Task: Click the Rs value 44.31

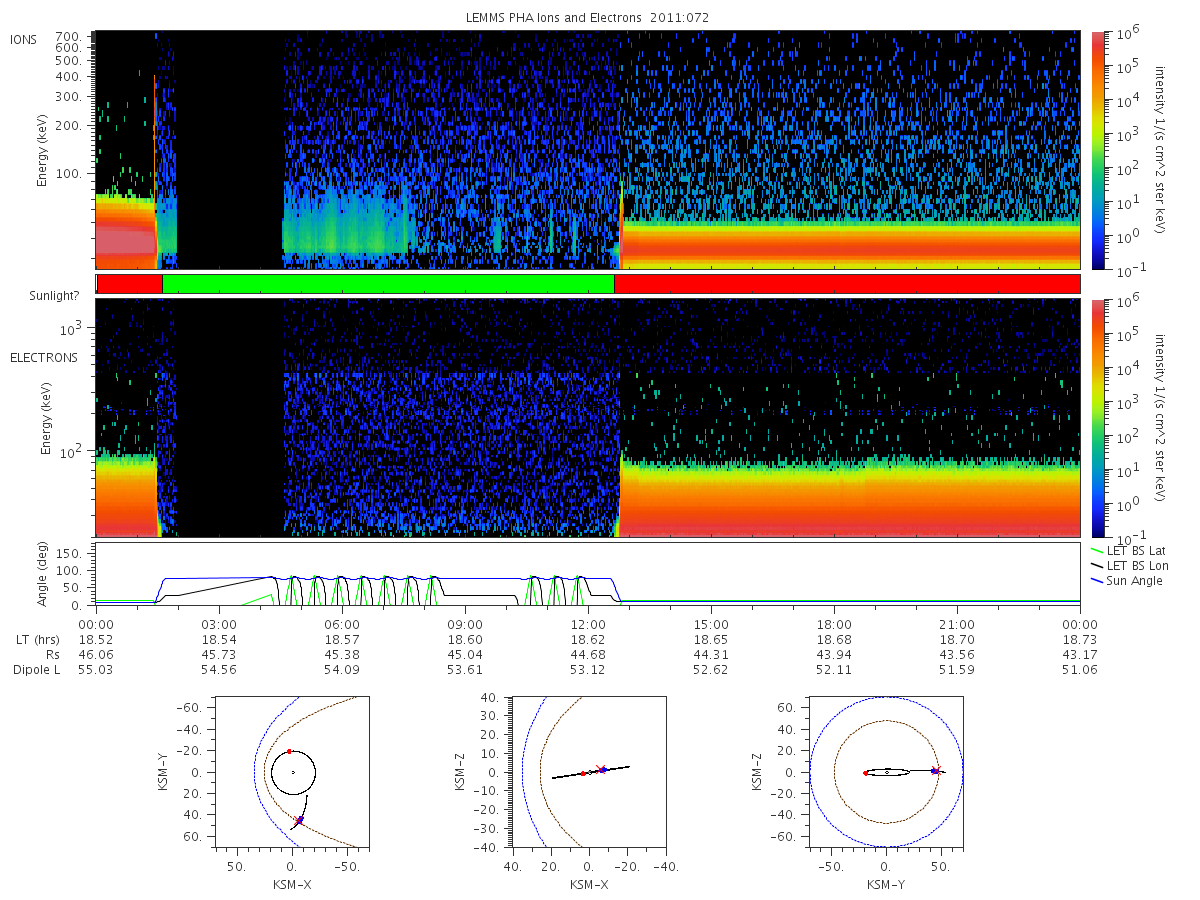Action: click(711, 654)
